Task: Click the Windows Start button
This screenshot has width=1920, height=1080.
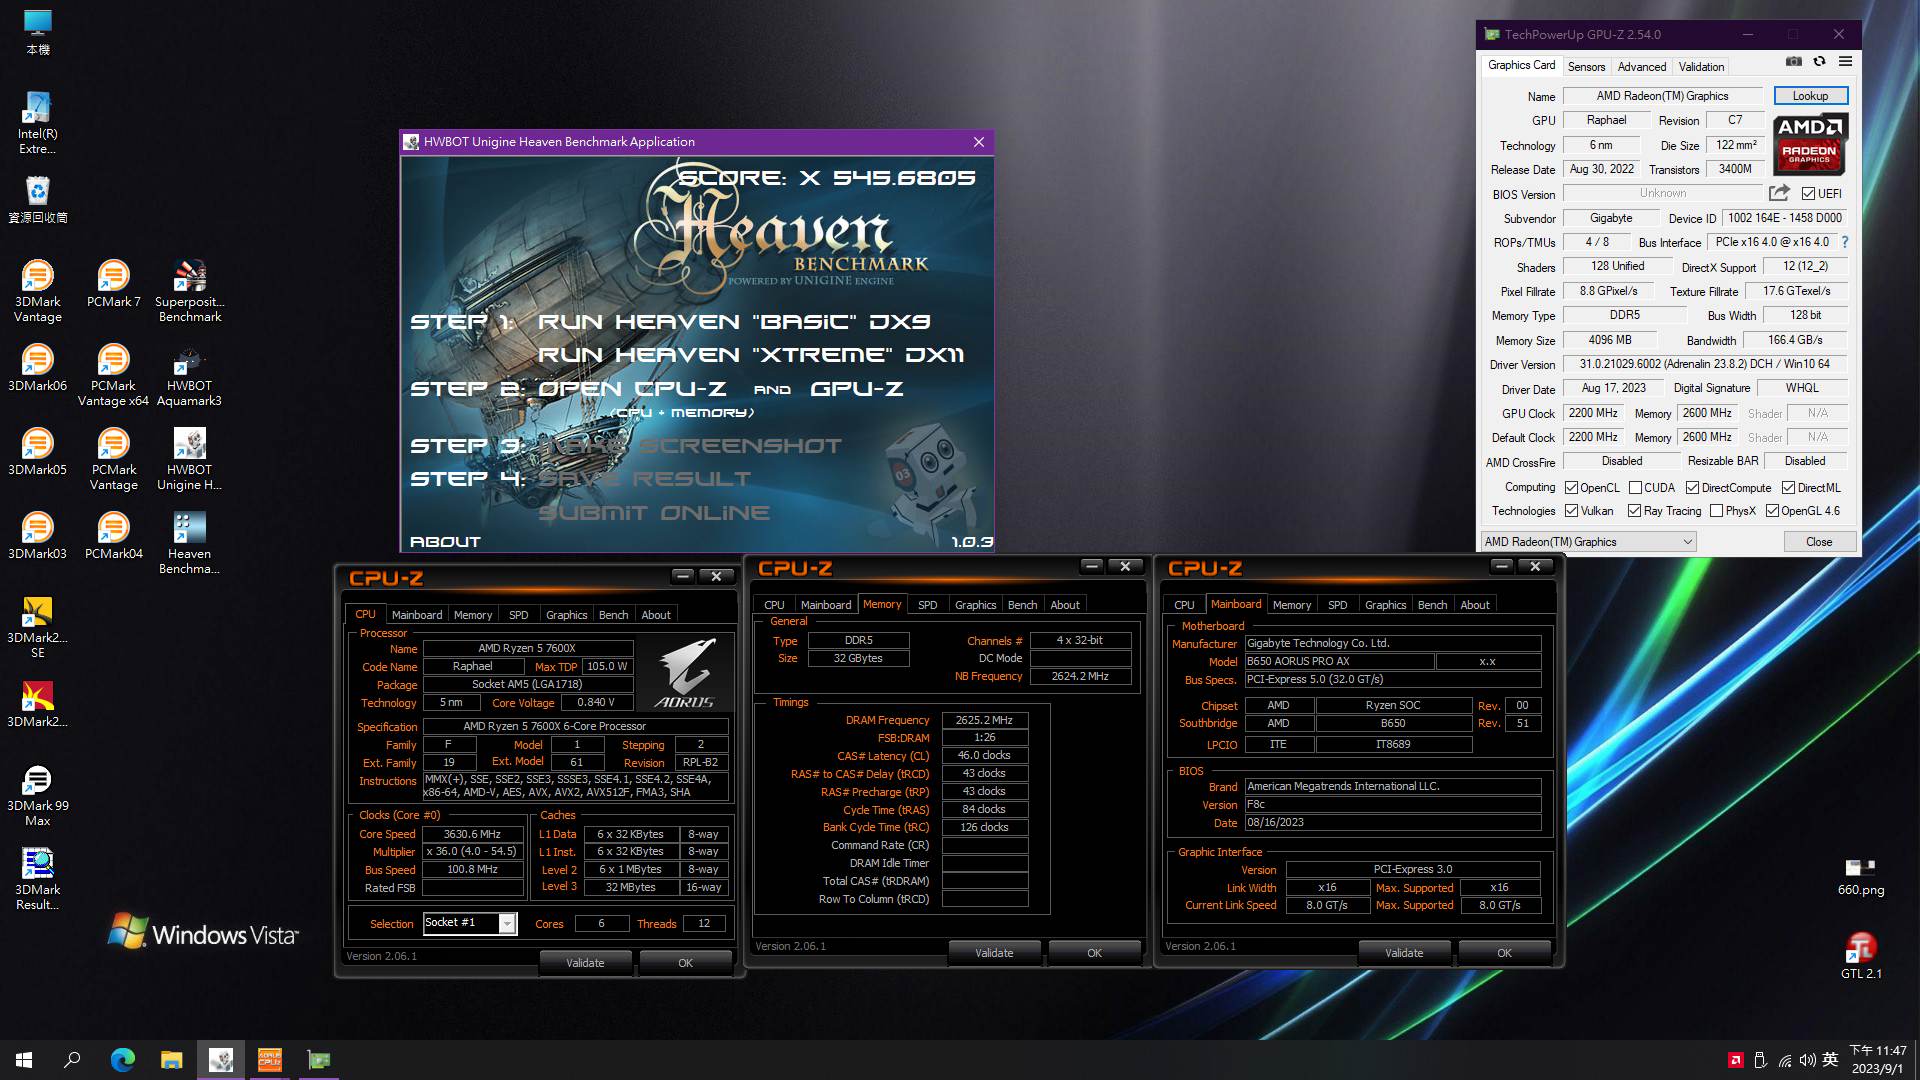Action: [24, 1060]
